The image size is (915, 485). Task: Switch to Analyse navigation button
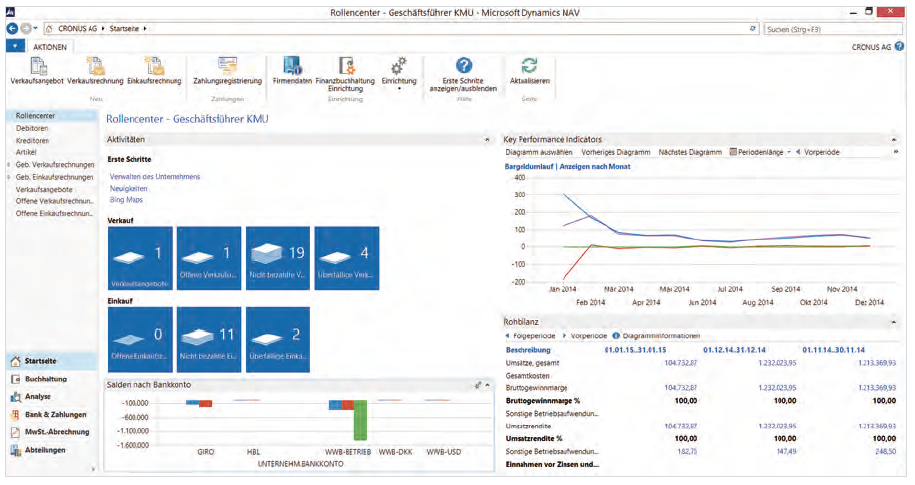[52, 396]
